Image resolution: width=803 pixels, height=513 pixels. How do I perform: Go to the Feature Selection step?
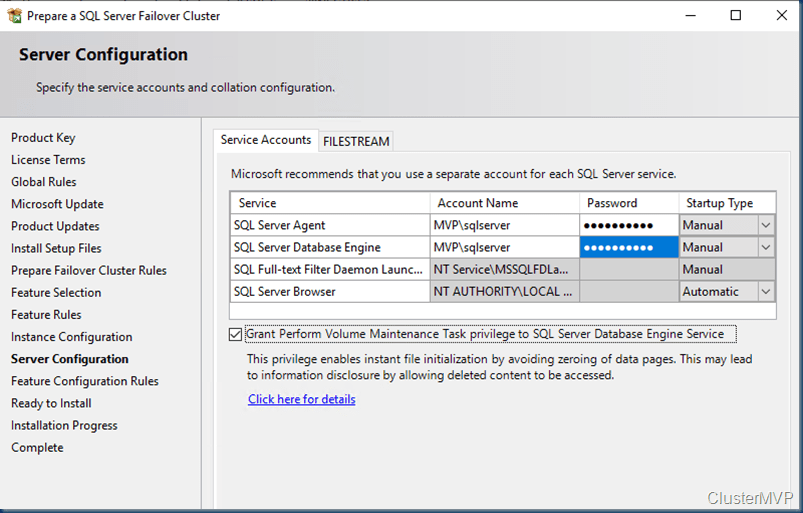56,293
